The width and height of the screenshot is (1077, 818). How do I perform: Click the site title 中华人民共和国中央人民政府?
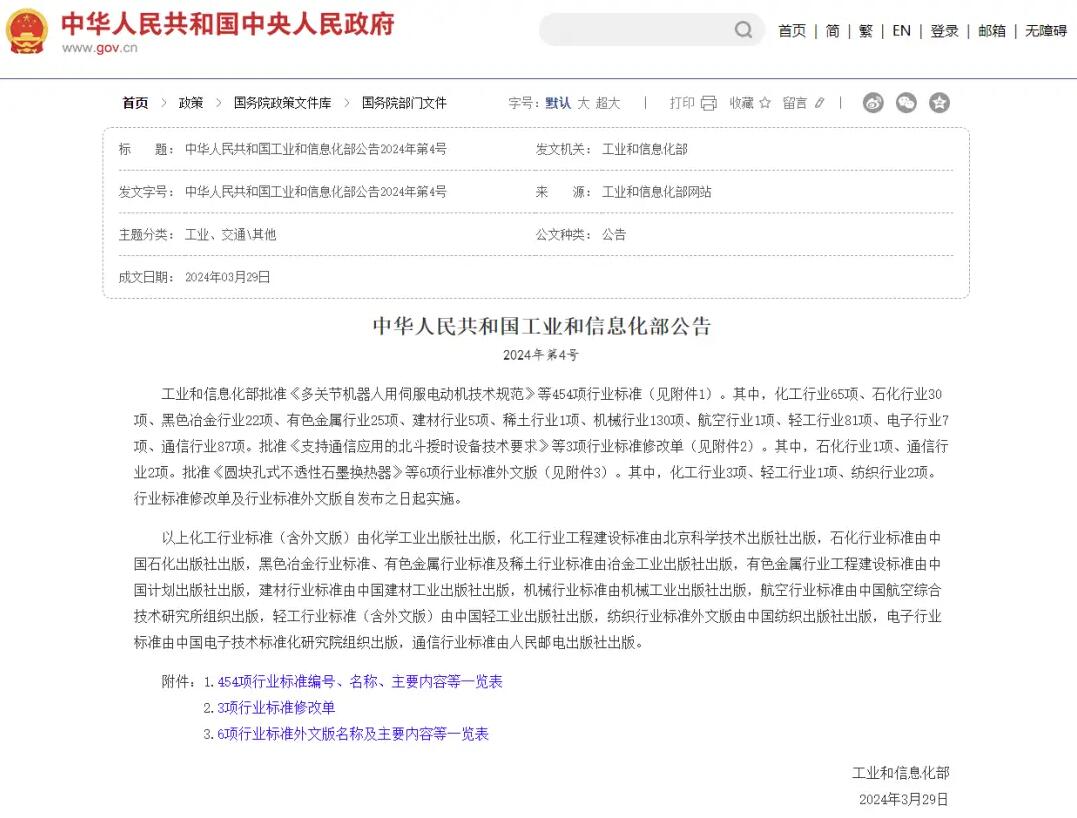pyautogui.click(x=227, y=24)
